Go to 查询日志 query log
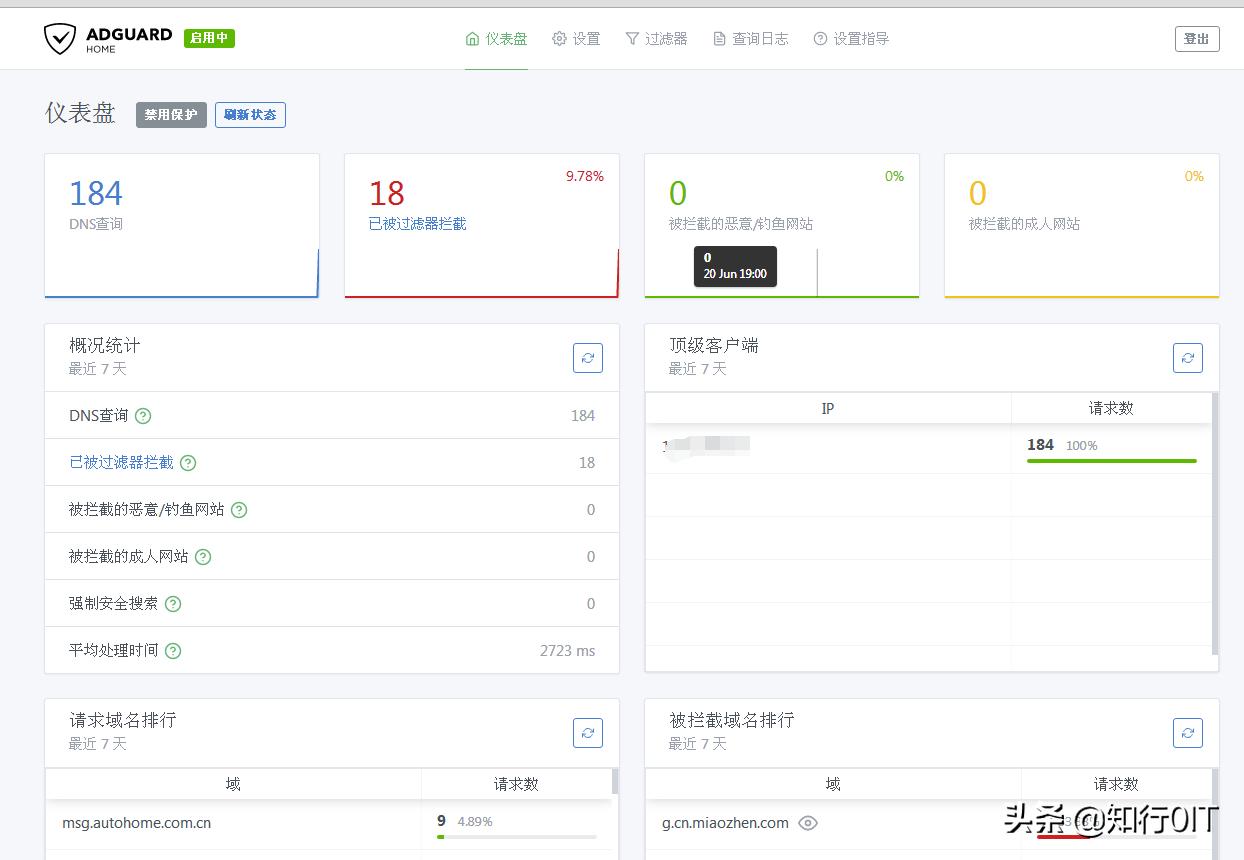Viewport: 1244px width, 860px height. click(751, 39)
